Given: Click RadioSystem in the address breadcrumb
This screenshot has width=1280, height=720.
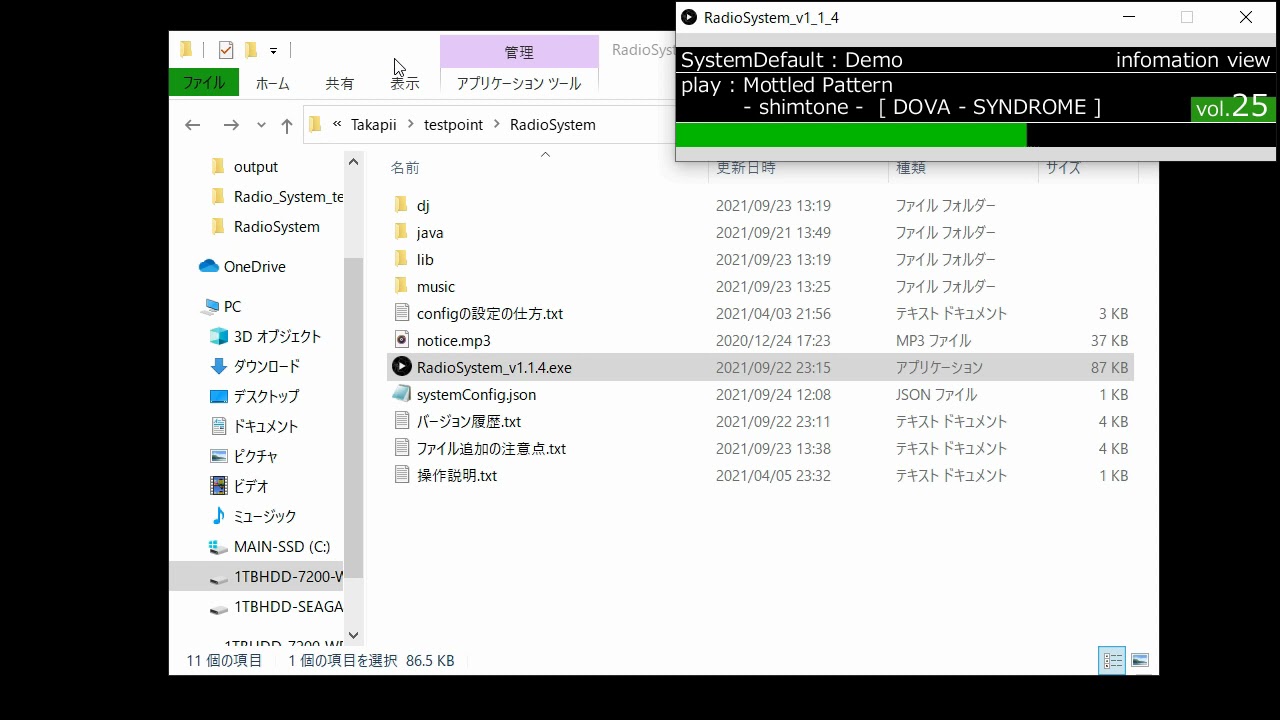Looking at the screenshot, I should point(552,125).
